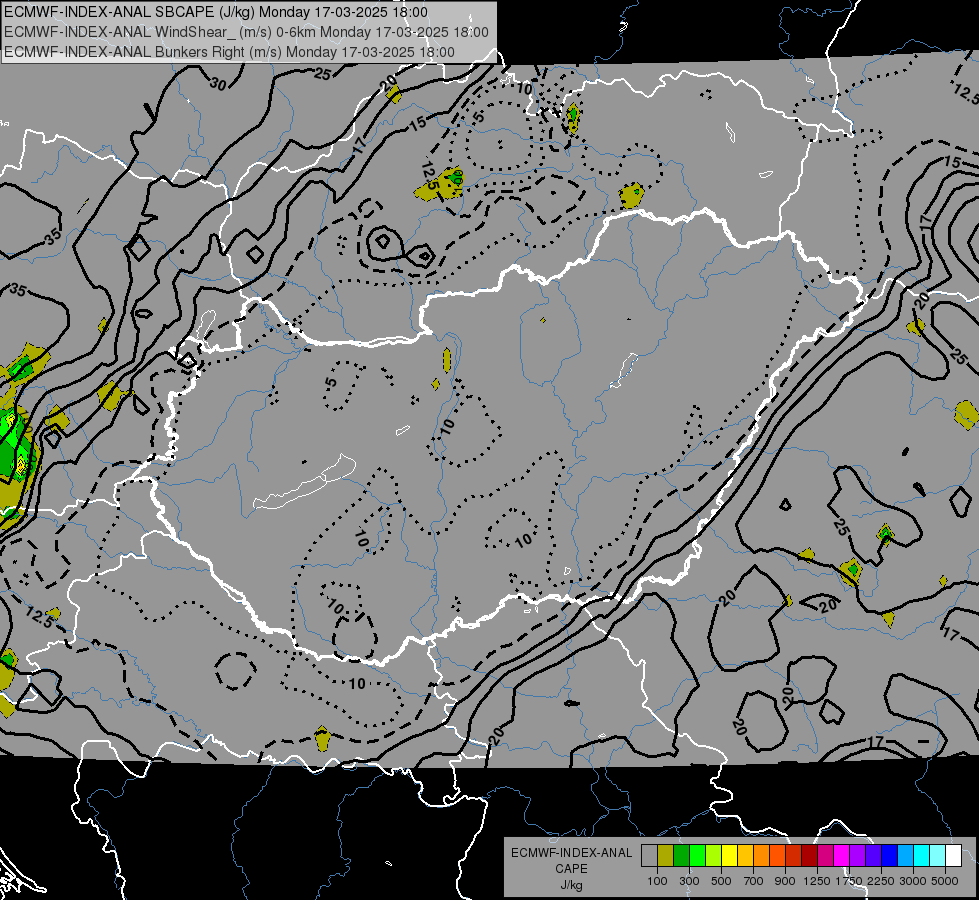The width and height of the screenshot is (979, 900).
Task: Select the bright cyan legend swatch
Action: (x=922, y=855)
